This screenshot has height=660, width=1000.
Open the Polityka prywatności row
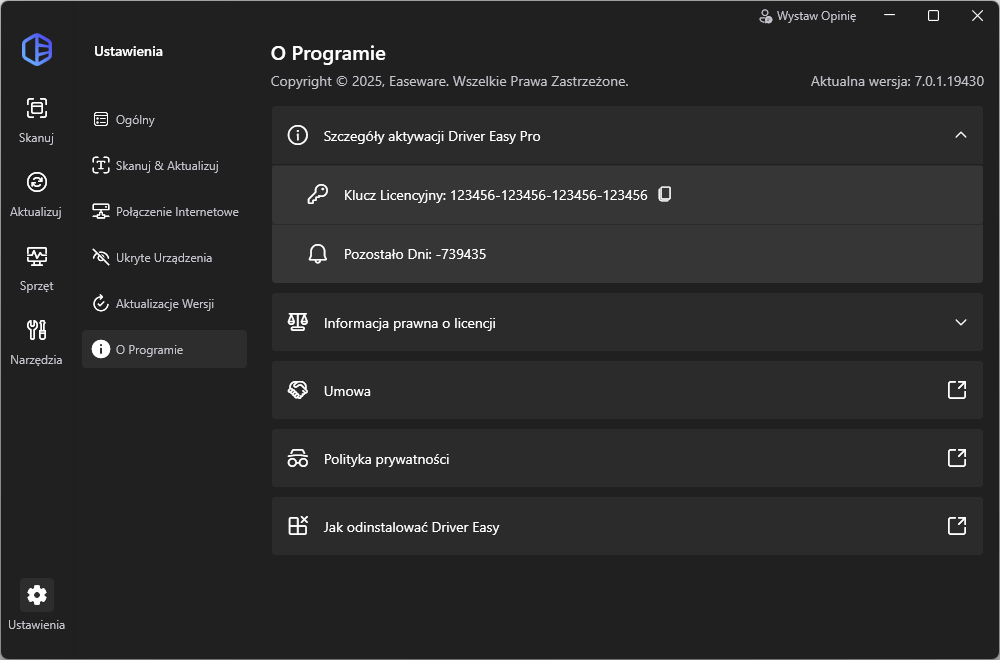tap(627, 458)
